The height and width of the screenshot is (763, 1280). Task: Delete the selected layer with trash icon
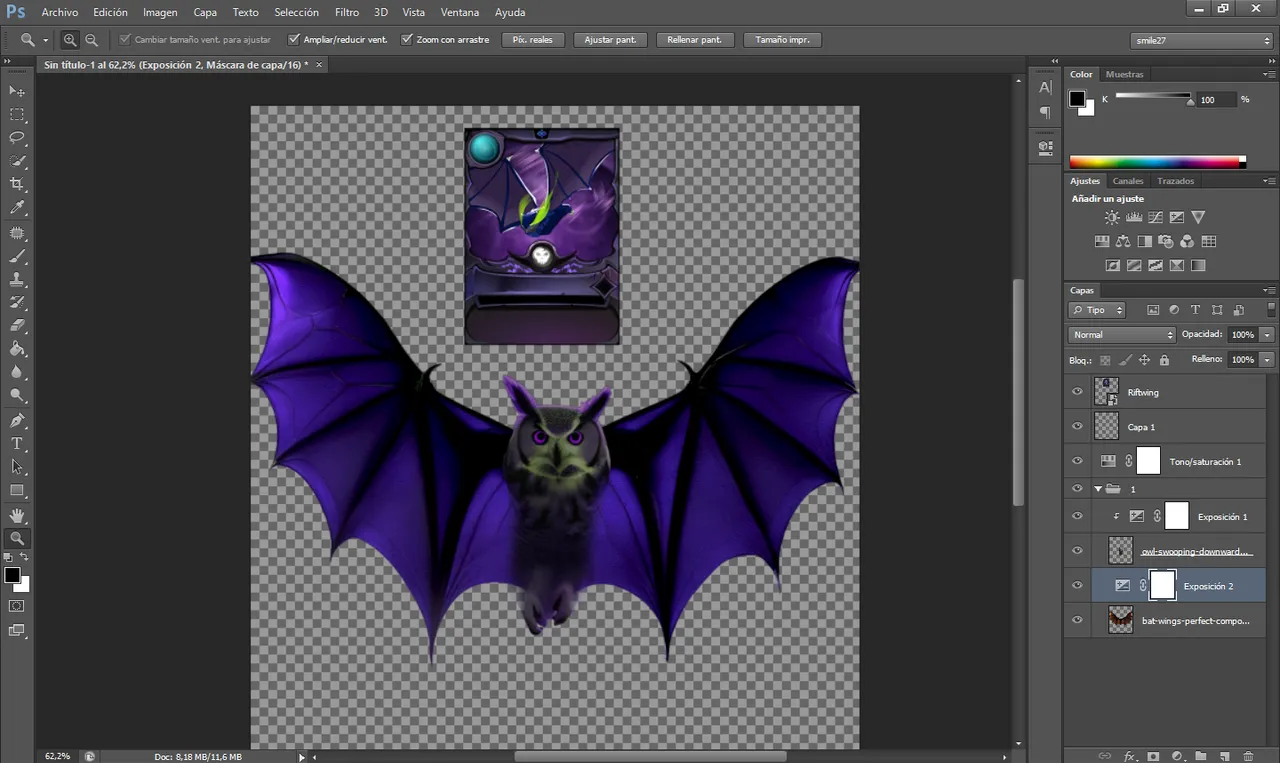click(1249, 756)
